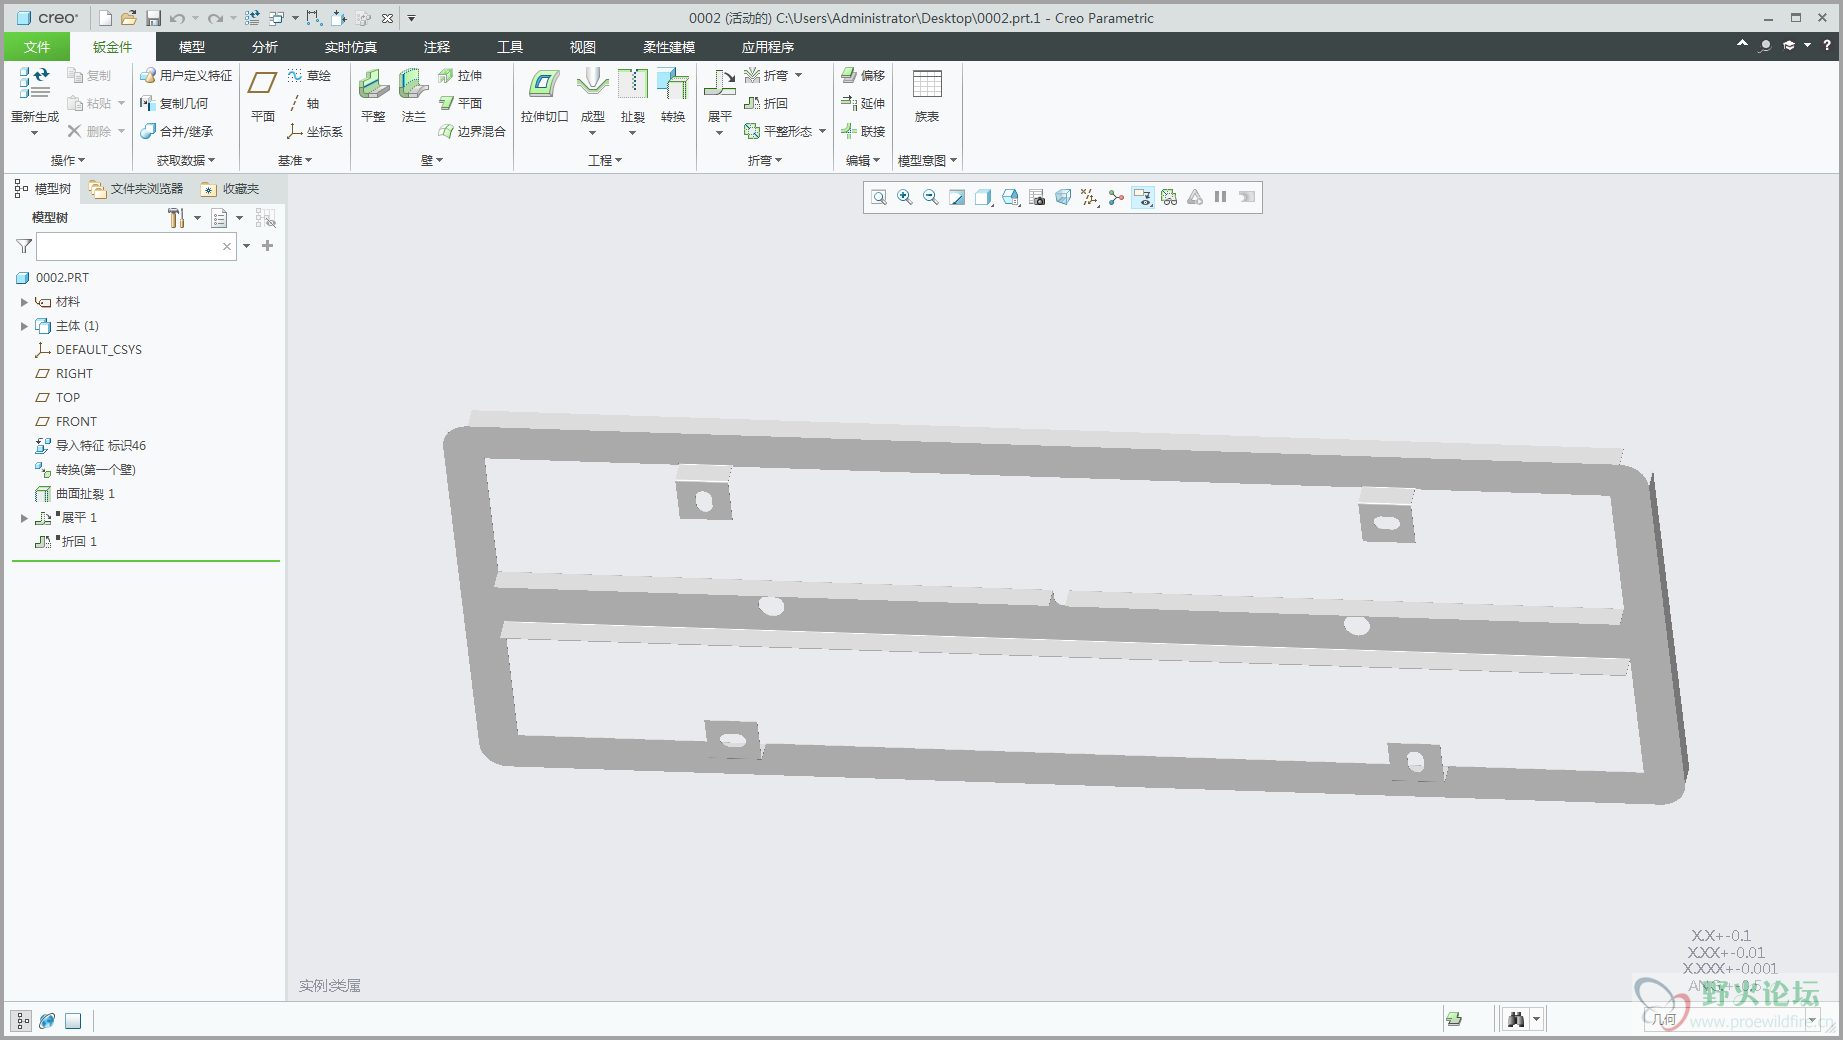Switch to the 注释 ribbon tab
The image size is (1843, 1040).
pos(437,47)
